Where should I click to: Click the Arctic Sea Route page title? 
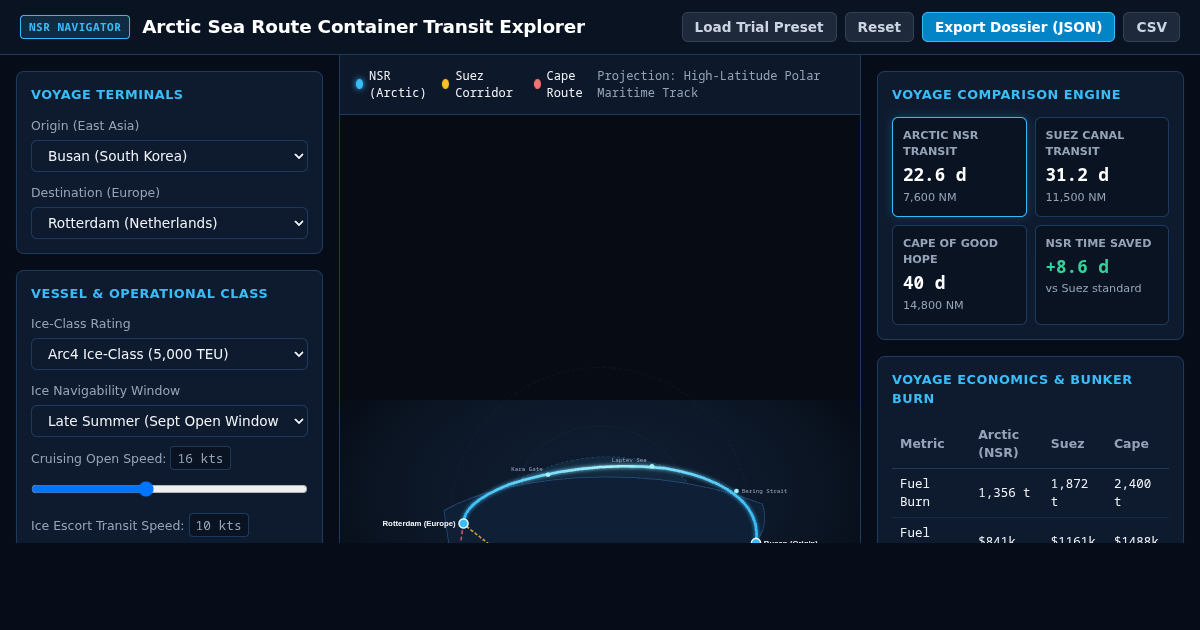363,27
